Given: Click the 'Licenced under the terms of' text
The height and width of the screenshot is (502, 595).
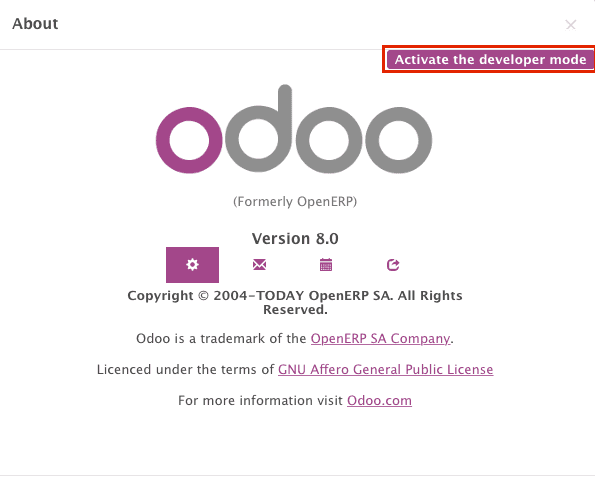Looking at the screenshot, I should 185,369.
